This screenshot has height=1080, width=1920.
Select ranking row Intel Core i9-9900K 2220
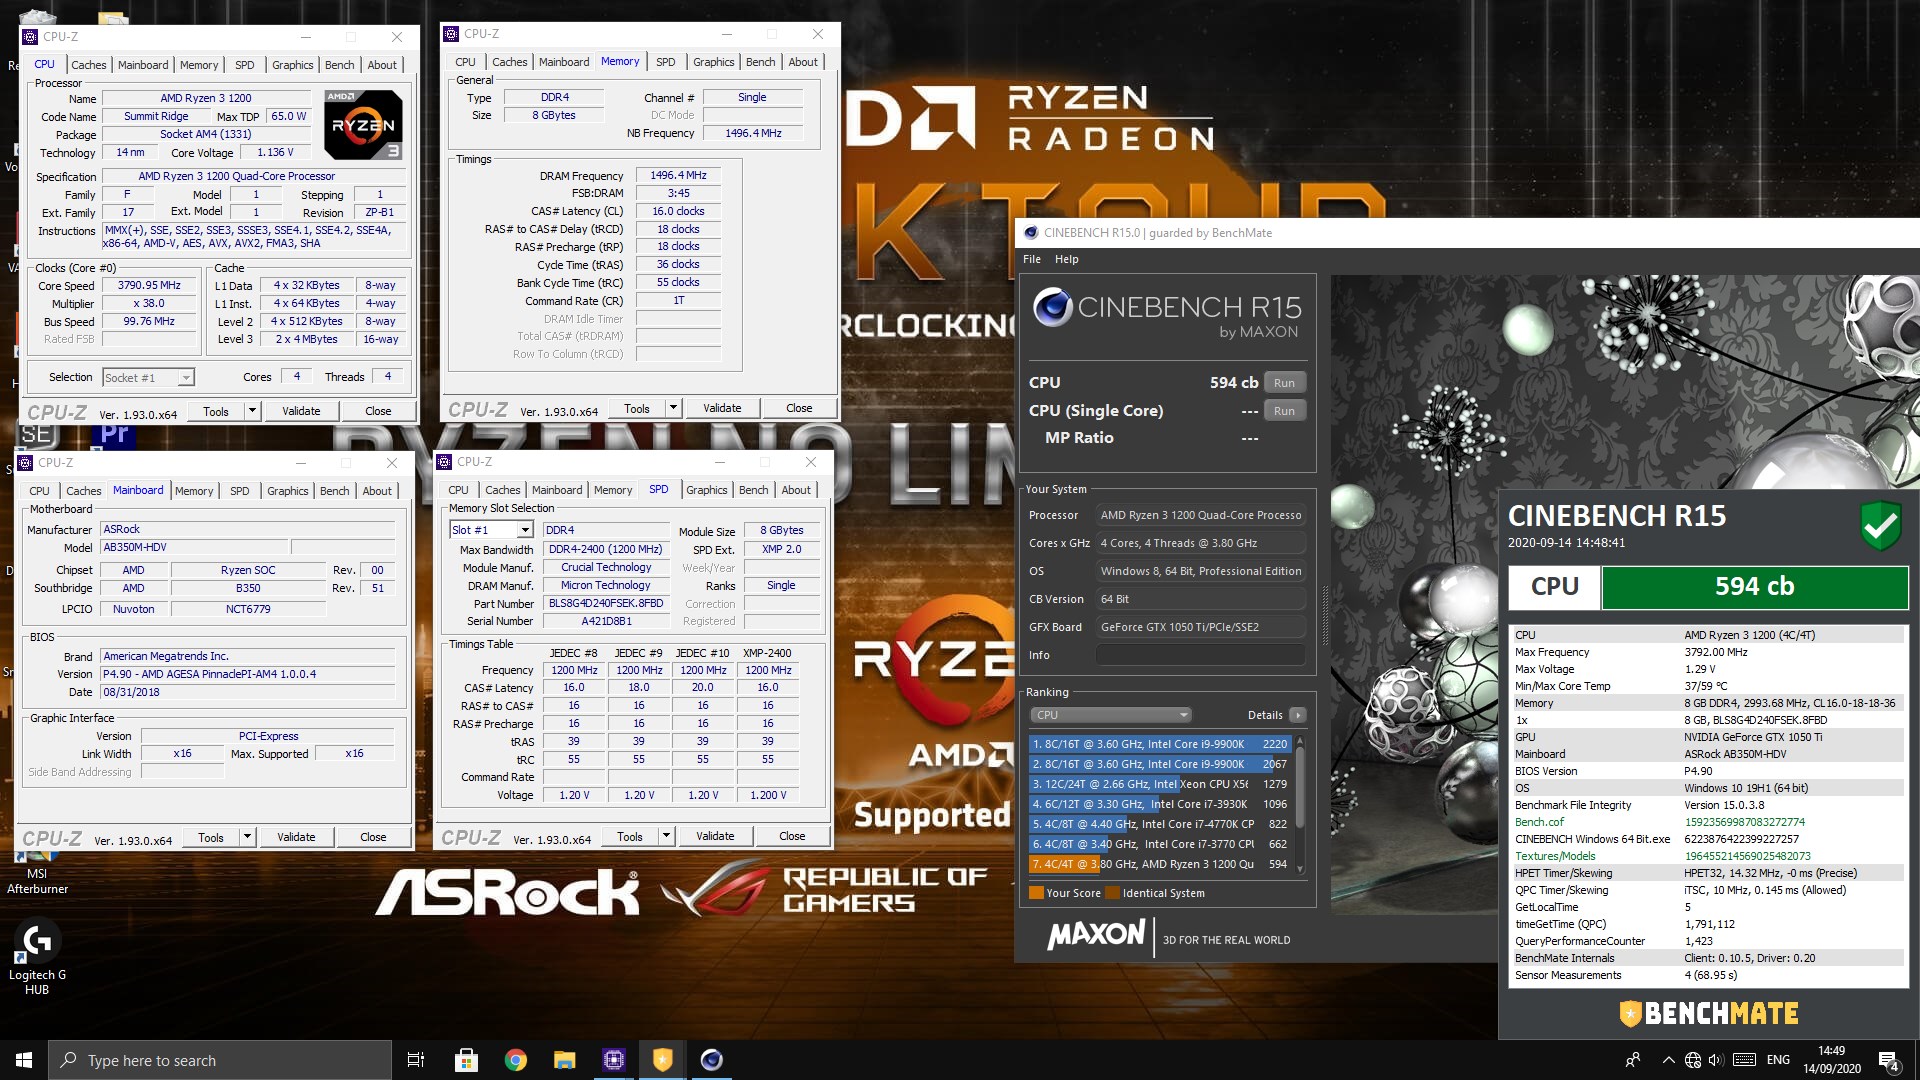tap(1160, 744)
